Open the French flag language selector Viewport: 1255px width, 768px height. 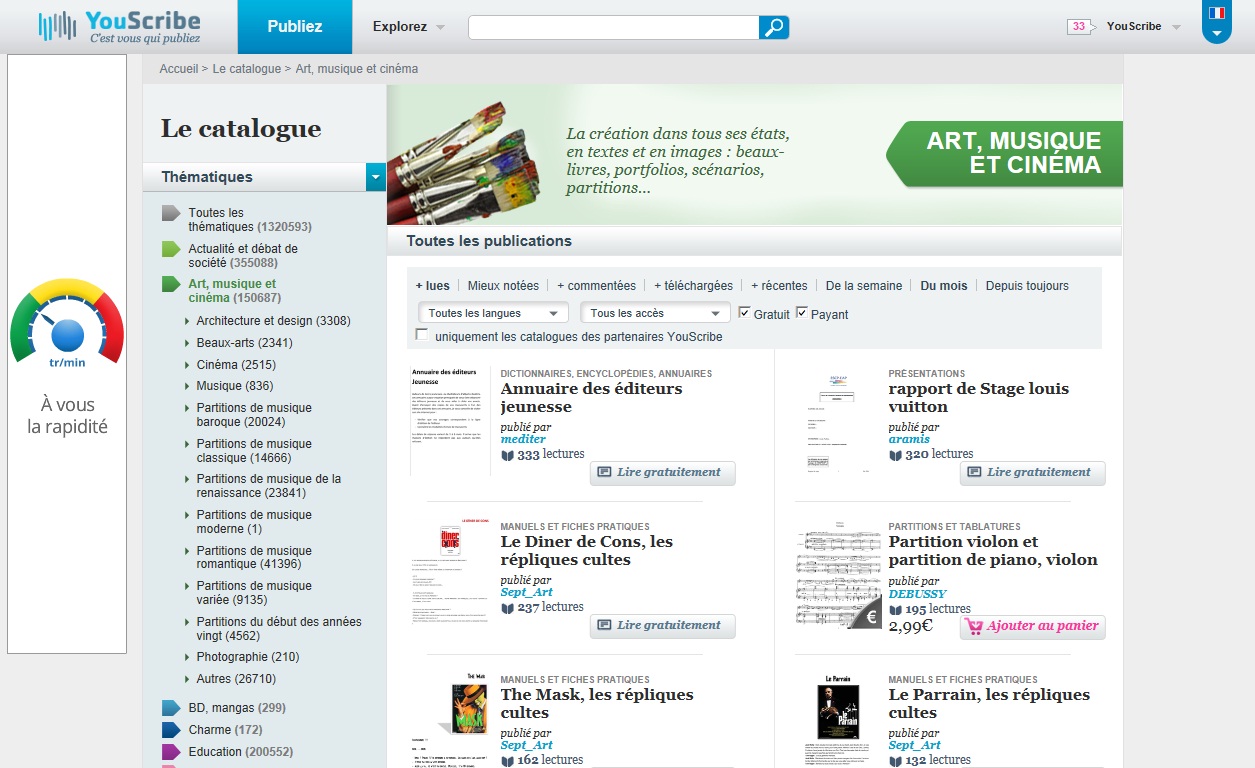coord(1216,22)
